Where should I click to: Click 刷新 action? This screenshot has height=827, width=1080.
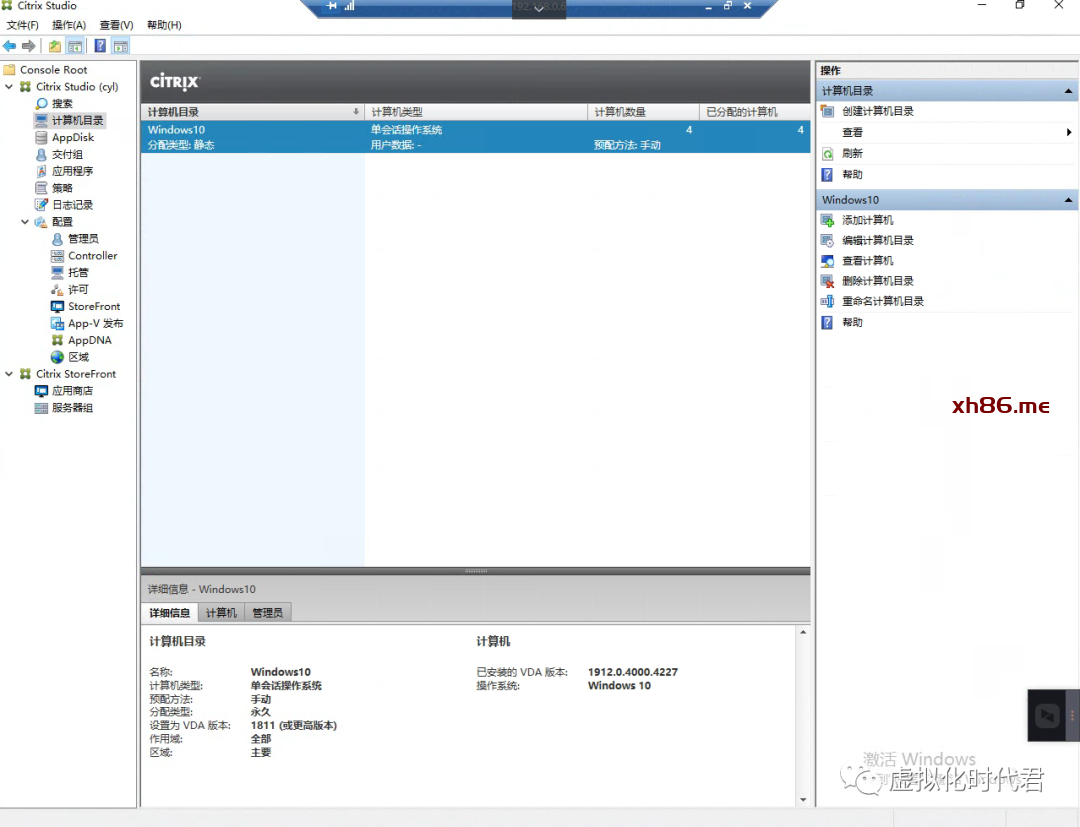tap(852, 154)
